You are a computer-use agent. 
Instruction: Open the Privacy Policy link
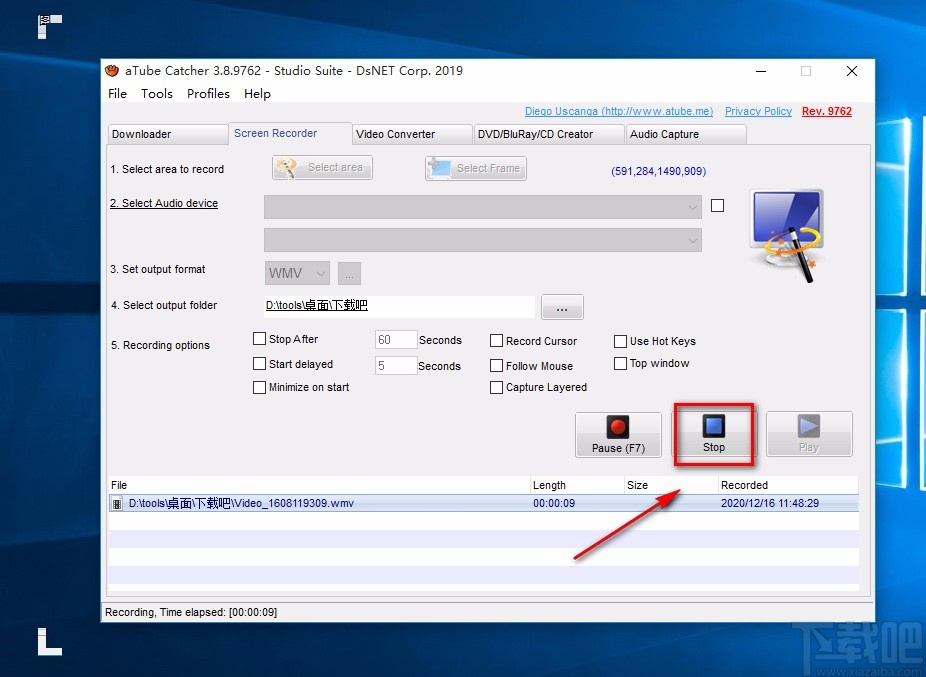757,112
